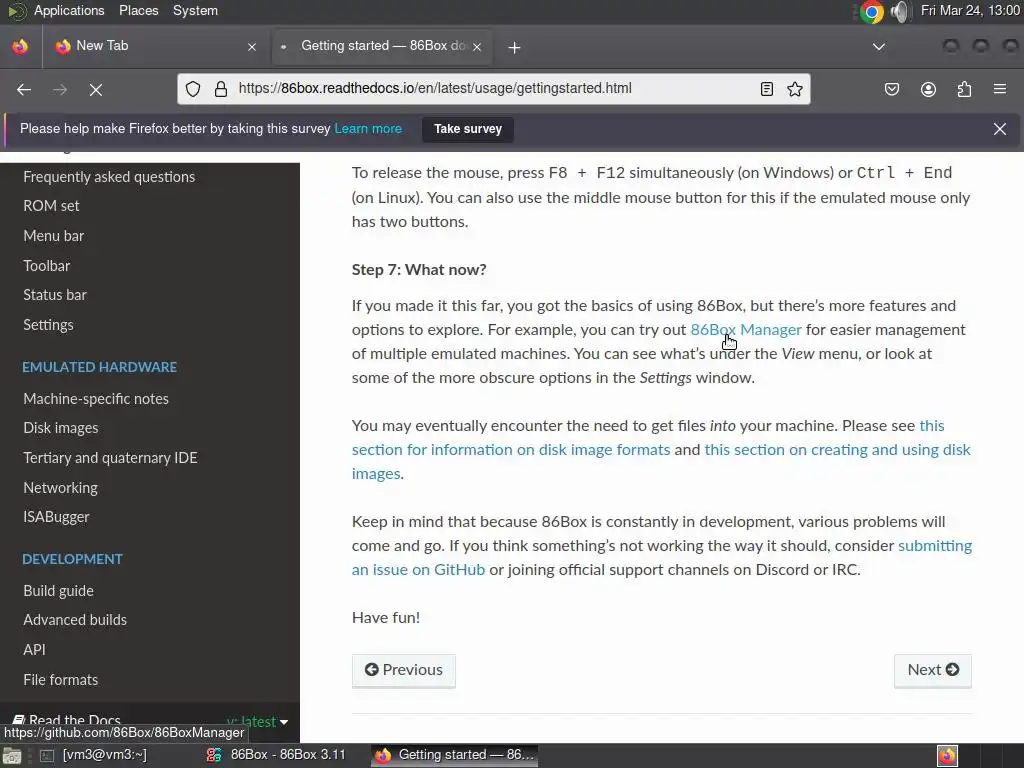This screenshot has height=768, width=1024.
Task: Click the Next page button
Action: pyautogui.click(x=933, y=670)
